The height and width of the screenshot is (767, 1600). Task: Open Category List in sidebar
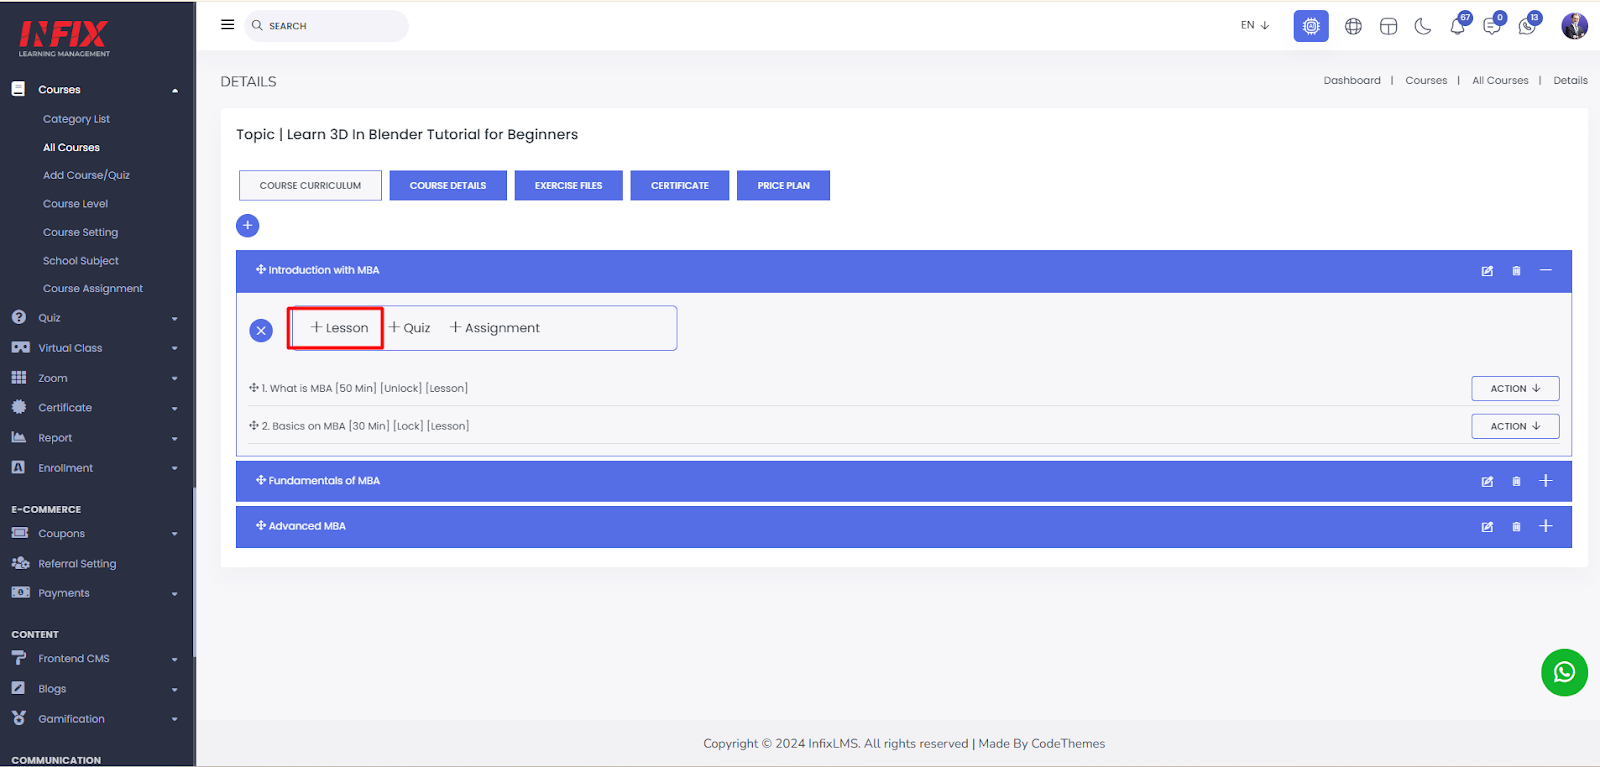click(76, 119)
